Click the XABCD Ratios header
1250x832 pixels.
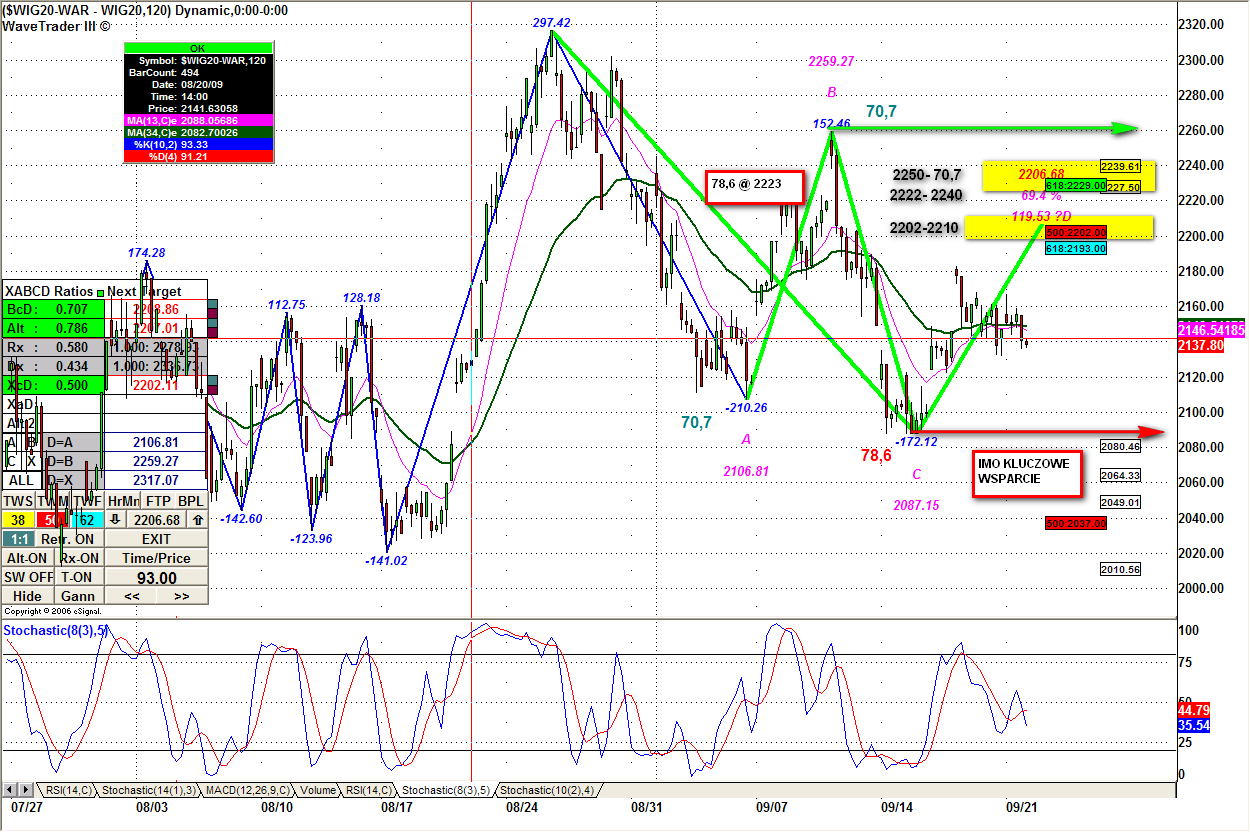tap(50, 291)
